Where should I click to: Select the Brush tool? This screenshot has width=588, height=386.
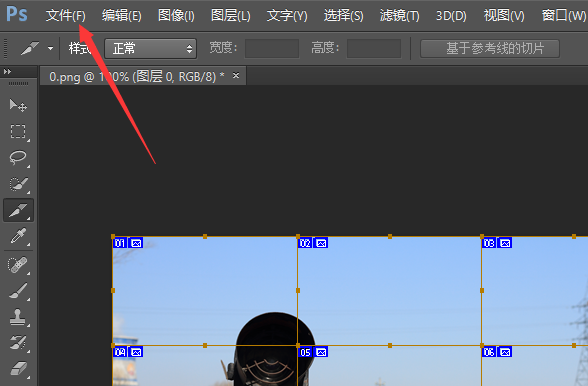18,291
